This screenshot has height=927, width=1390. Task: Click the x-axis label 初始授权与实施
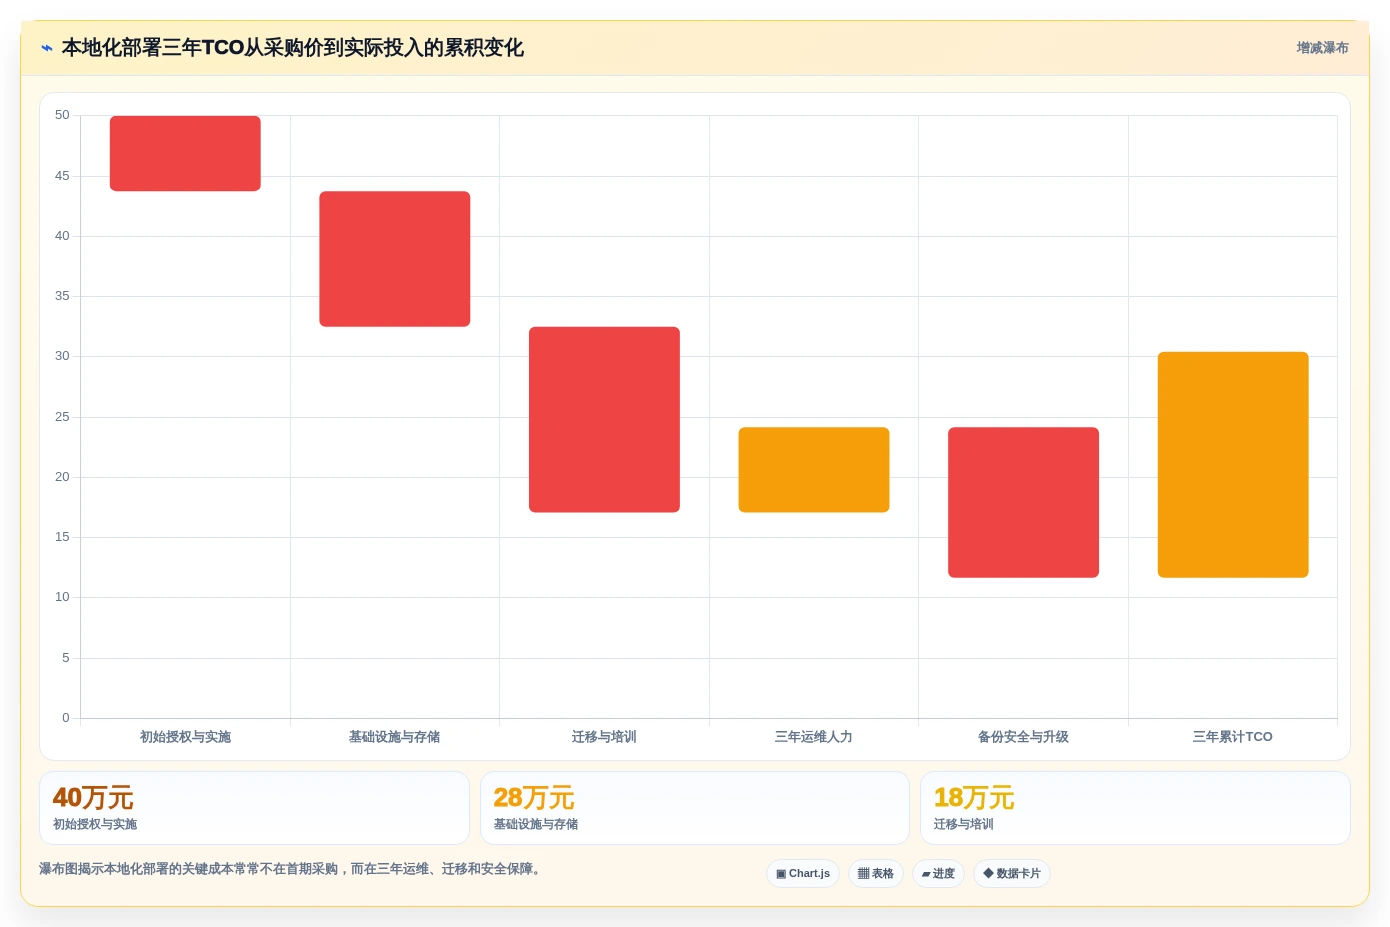click(x=185, y=737)
